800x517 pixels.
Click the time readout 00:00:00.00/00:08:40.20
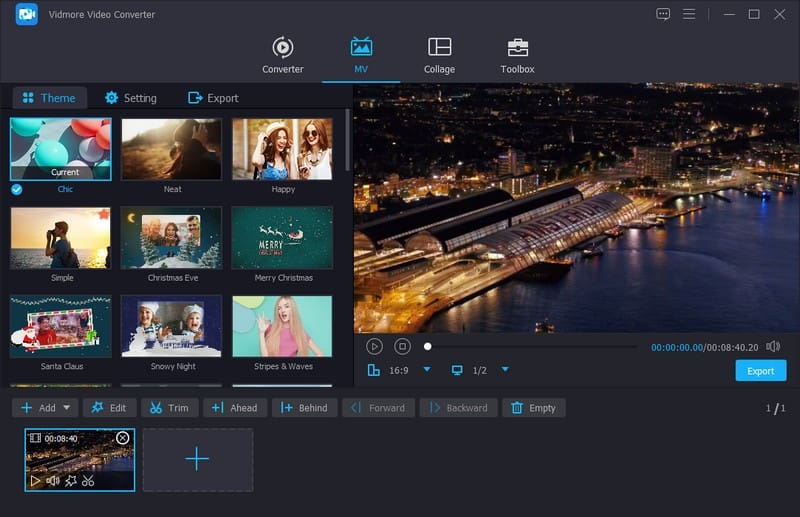705,348
